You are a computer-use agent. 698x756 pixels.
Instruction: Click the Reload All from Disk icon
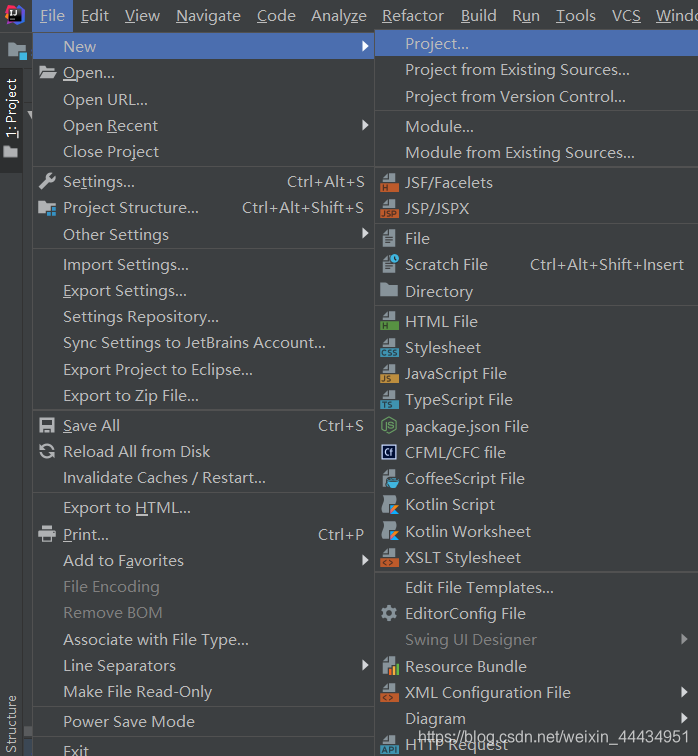pos(47,451)
